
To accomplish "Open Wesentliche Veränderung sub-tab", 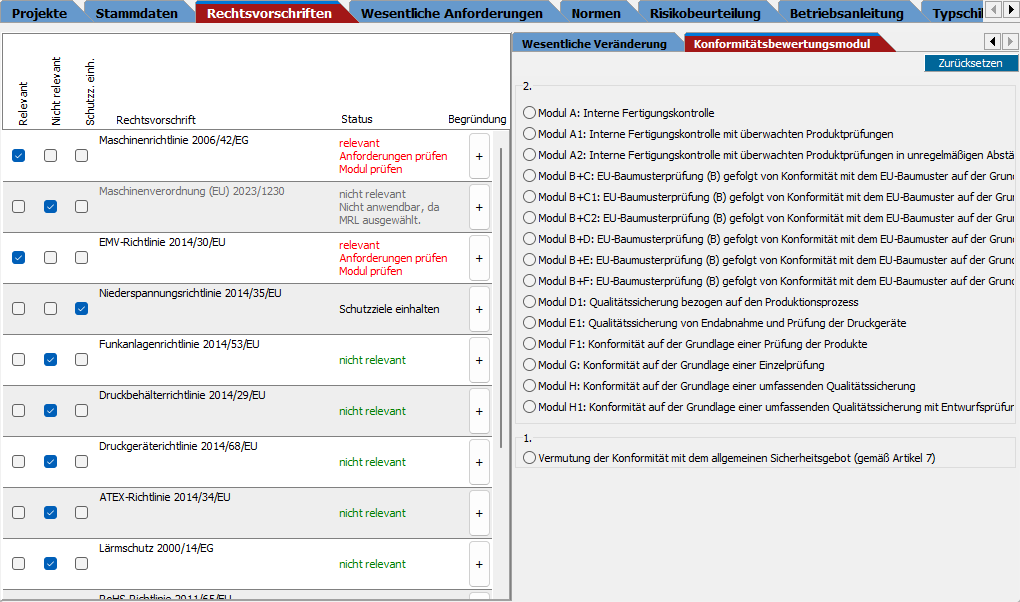I will tap(593, 44).
